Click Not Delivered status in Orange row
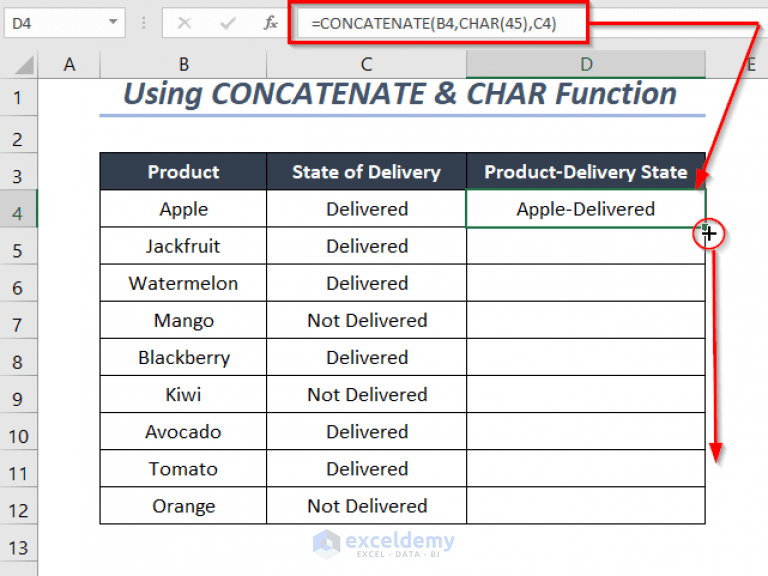The height and width of the screenshot is (576, 768). tap(366, 506)
